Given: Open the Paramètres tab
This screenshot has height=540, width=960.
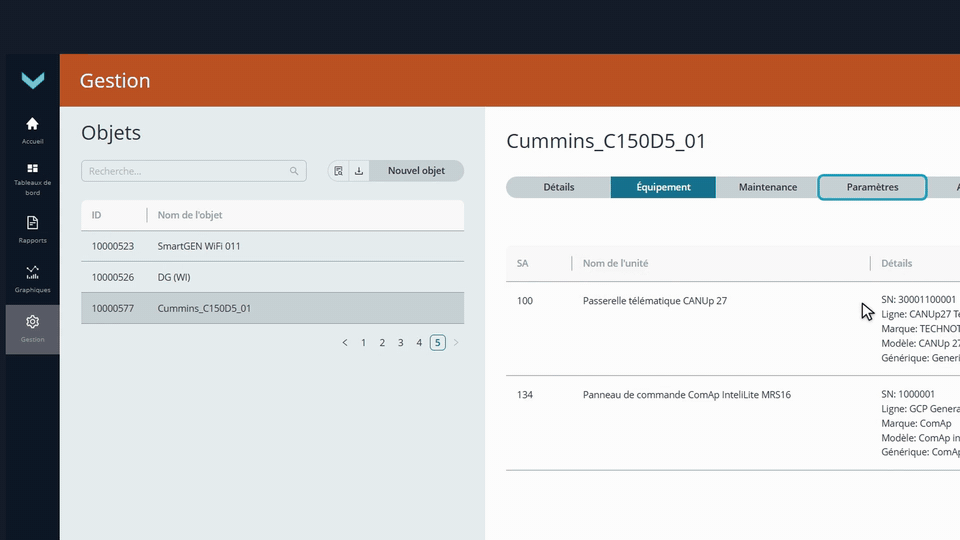Looking at the screenshot, I should (872, 187).
